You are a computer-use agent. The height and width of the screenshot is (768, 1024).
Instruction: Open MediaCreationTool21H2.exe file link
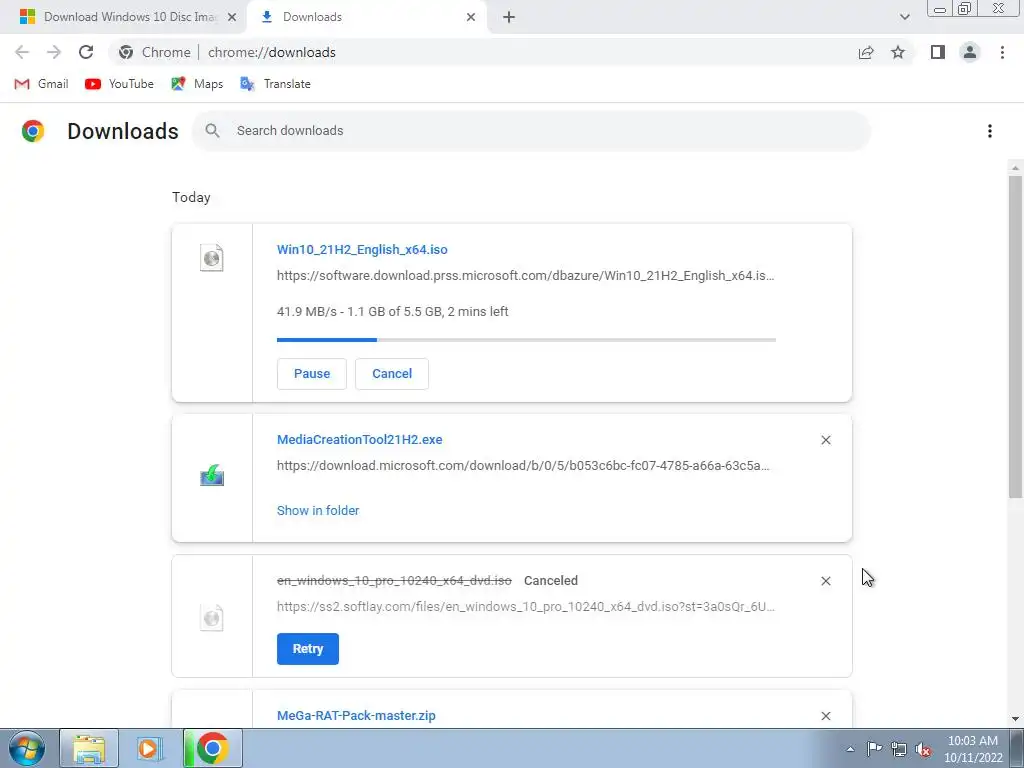360,440
